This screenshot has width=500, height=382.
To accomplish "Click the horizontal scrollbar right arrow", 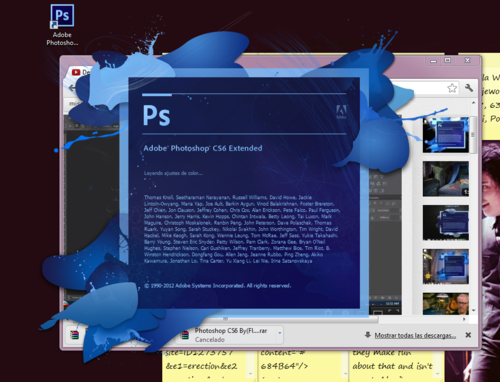I will [464, 319].
